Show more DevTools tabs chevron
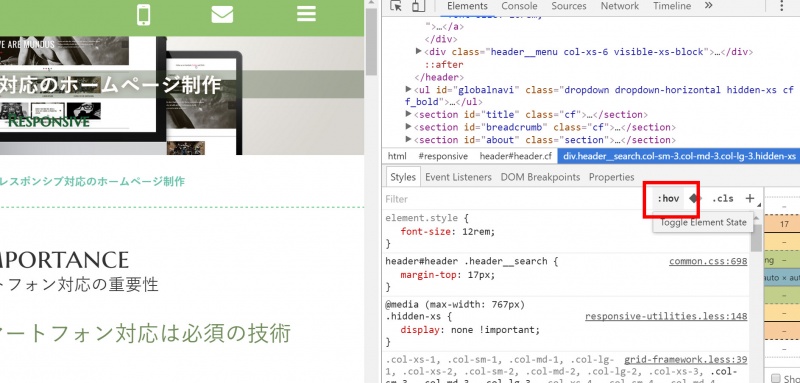The width and height of the screenshot is (800, 383). 708,6
